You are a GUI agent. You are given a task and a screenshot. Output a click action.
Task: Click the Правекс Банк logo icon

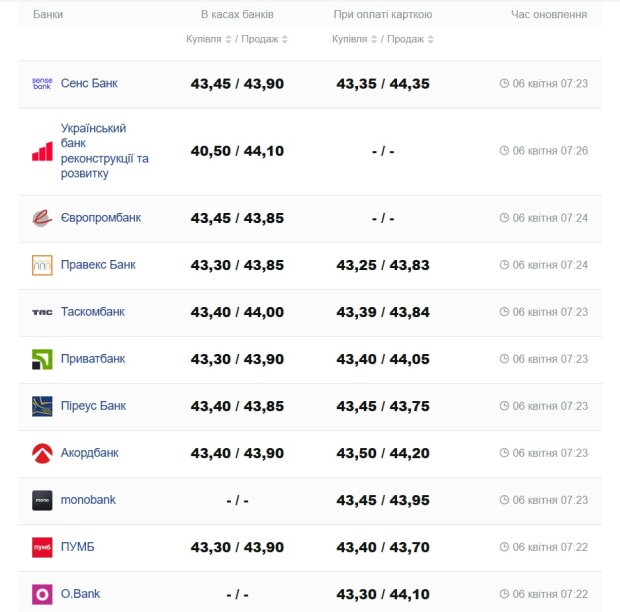[42, 265]
